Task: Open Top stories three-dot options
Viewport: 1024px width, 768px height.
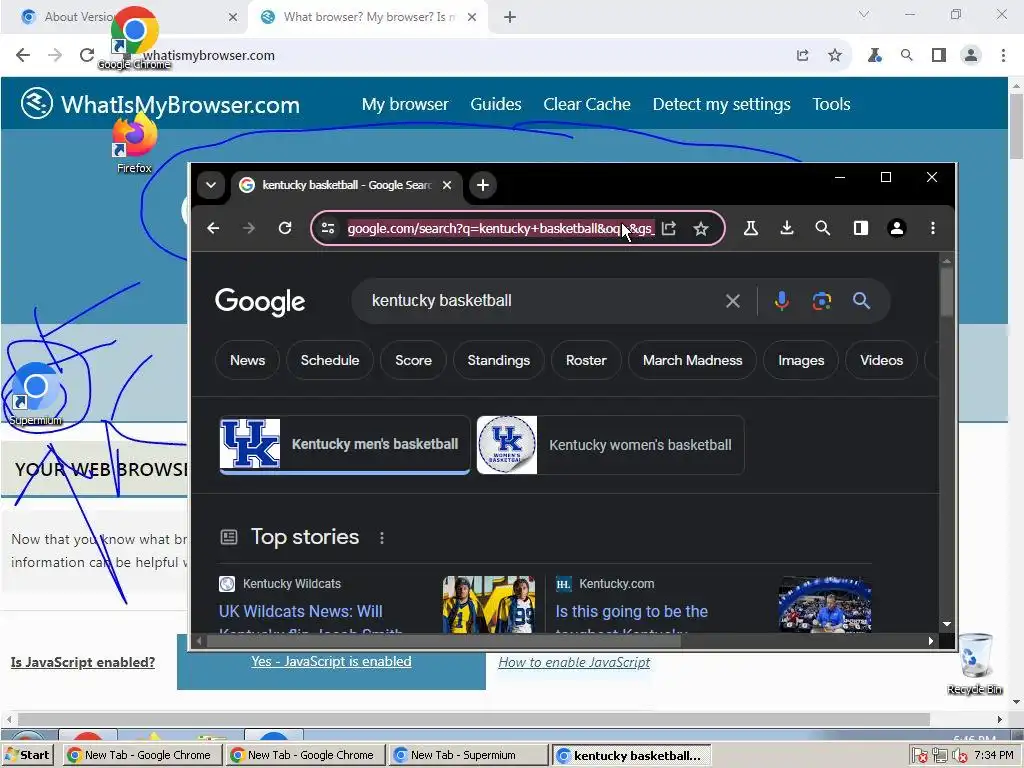Action: (382, 537)
